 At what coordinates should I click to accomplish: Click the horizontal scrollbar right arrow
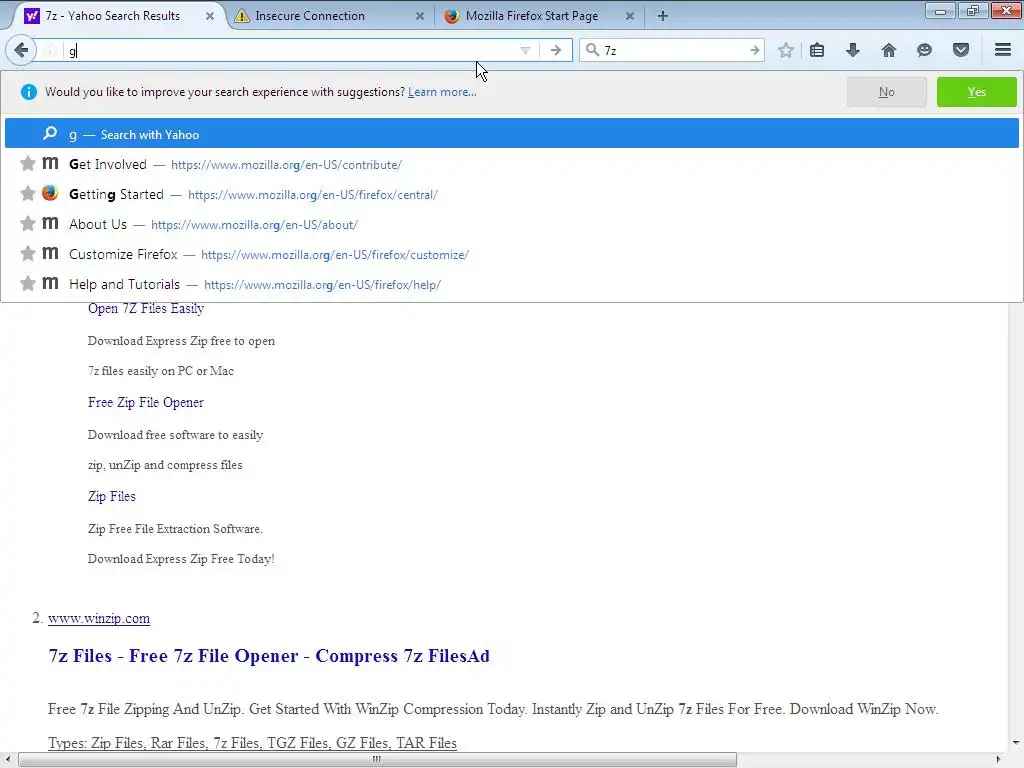pyautogui.click(x=998, y=760)
